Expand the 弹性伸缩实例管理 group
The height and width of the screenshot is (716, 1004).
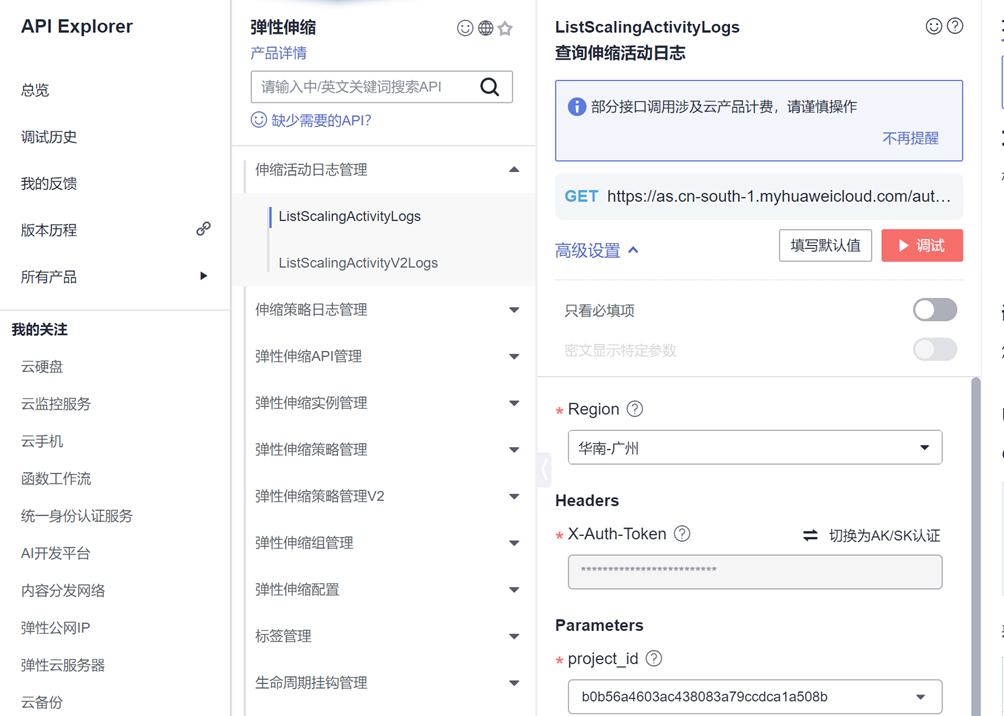click(514, 403)
